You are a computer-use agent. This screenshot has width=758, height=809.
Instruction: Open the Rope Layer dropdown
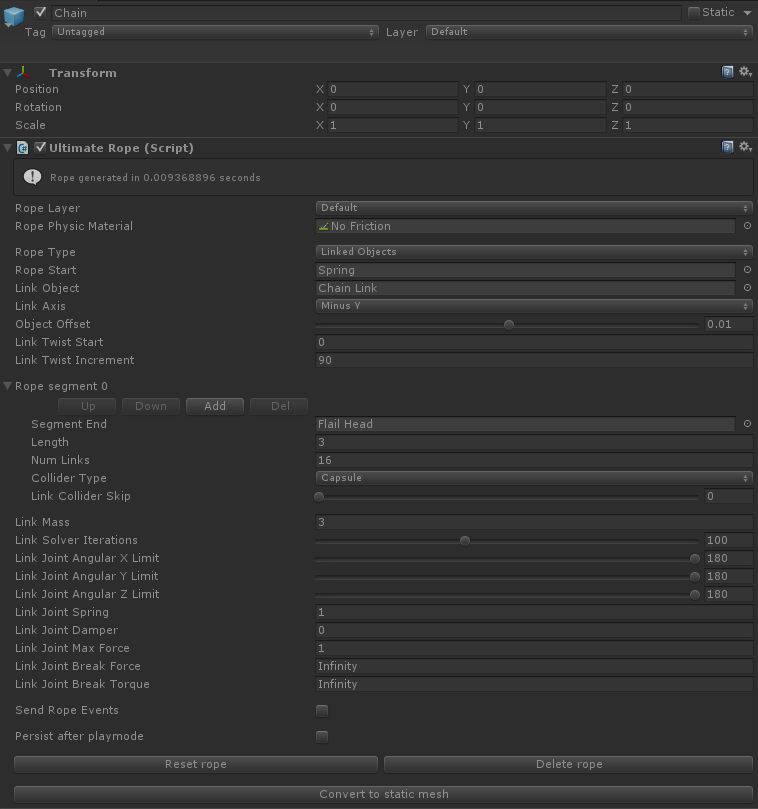pyautogui.click(x=534, y=208)
